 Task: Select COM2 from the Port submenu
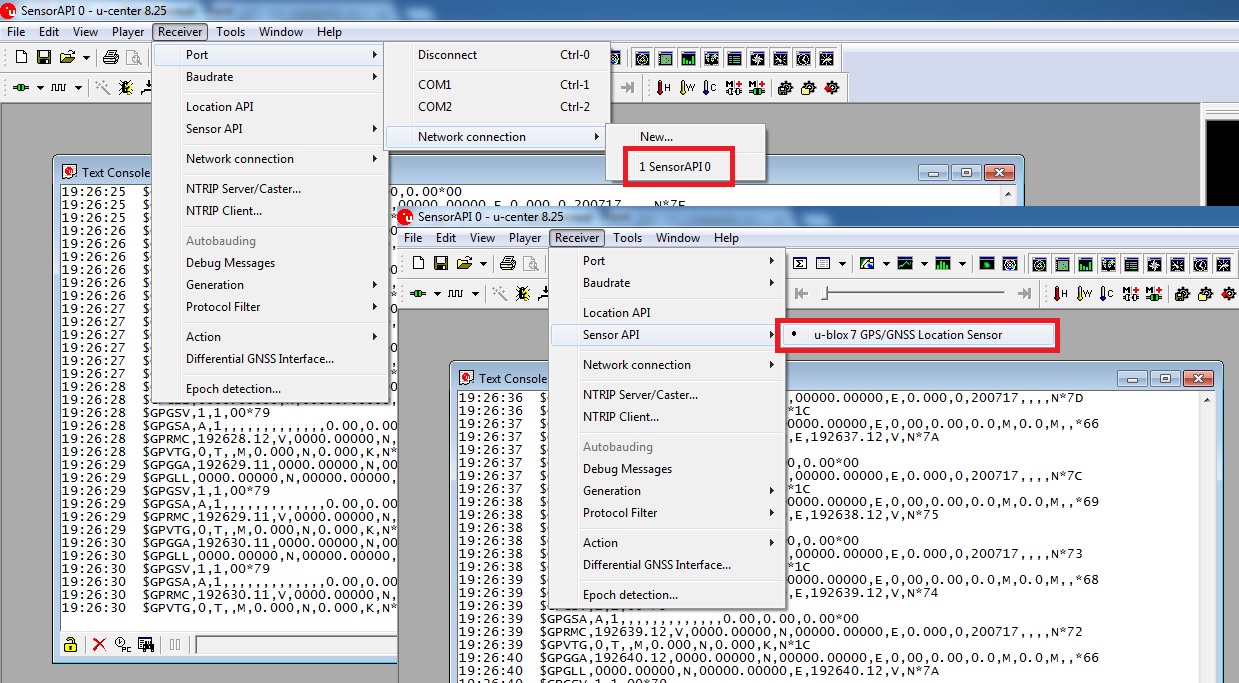point(435,107)
